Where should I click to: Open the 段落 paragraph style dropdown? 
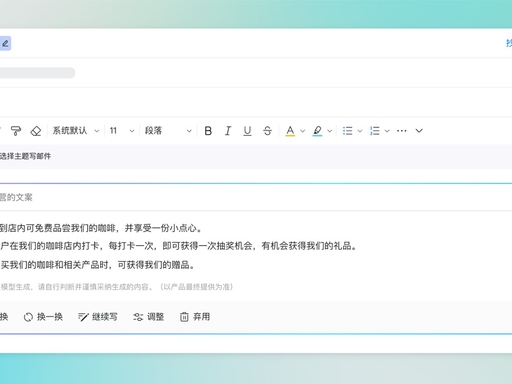(168, 131)
